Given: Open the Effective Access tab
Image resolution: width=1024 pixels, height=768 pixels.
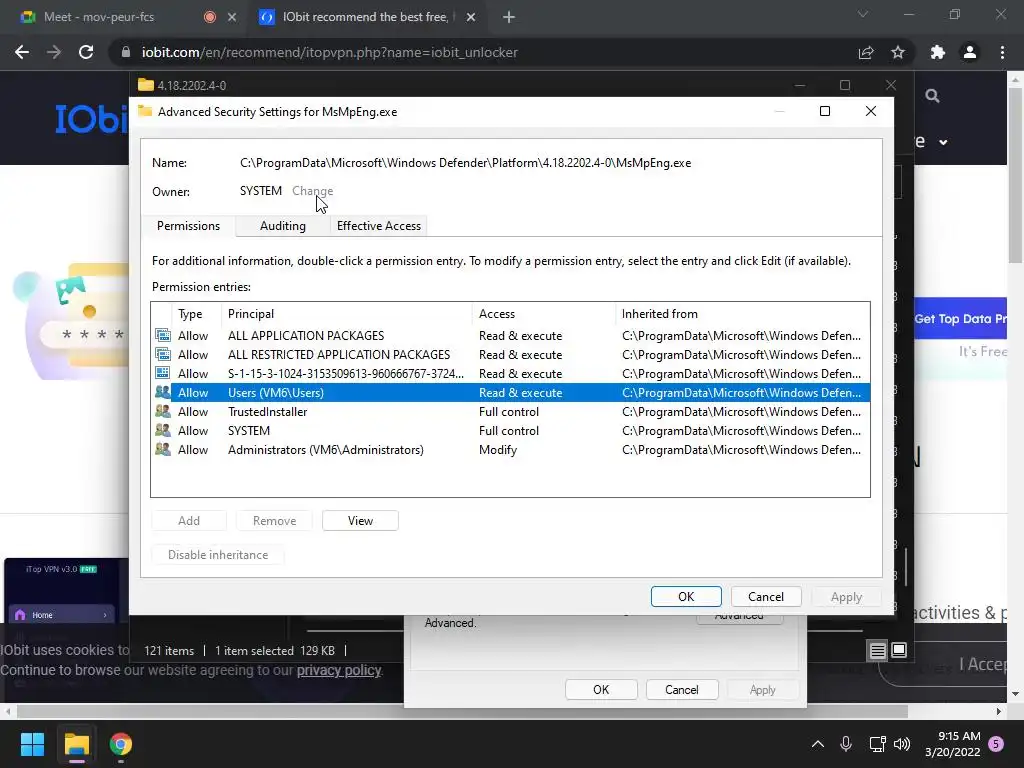Looking at the screenshot, I should [x=379, y=226].
